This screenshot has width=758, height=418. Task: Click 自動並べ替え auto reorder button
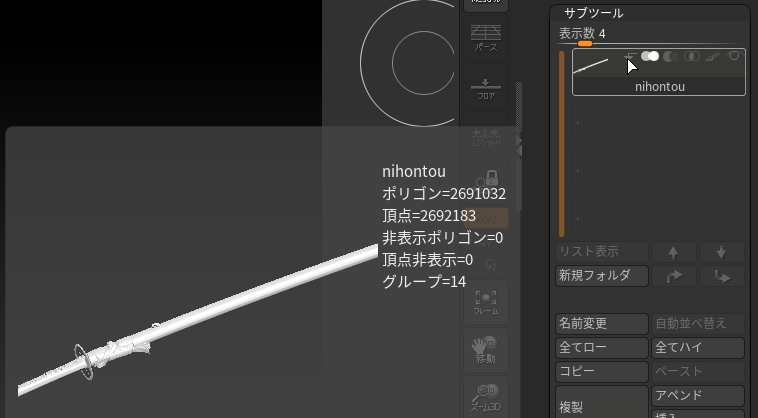[698, 323]
